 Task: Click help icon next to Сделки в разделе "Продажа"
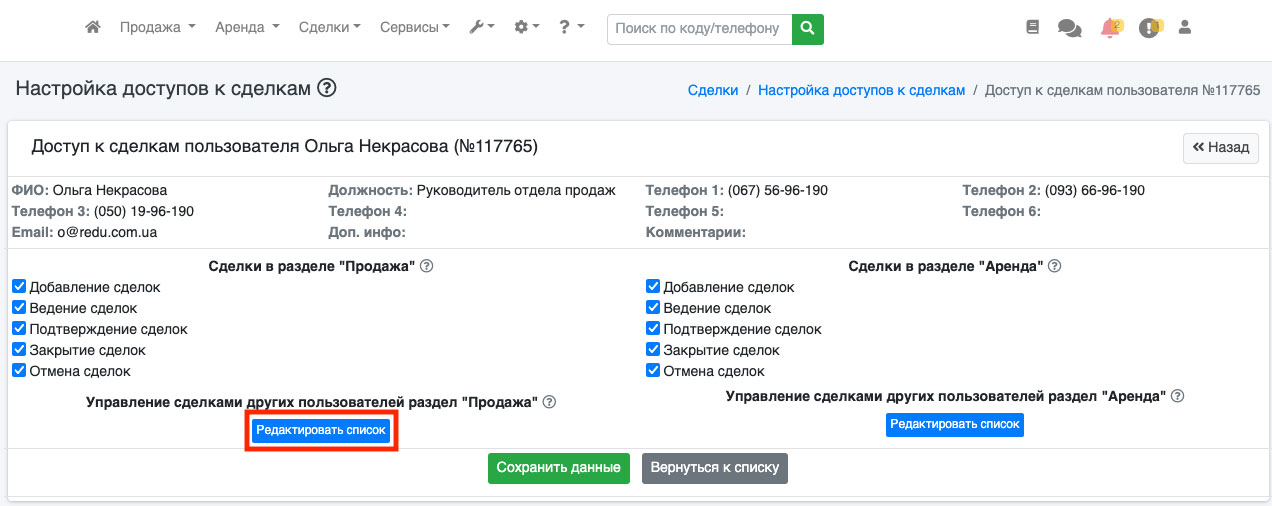click(x=427, y=266)
